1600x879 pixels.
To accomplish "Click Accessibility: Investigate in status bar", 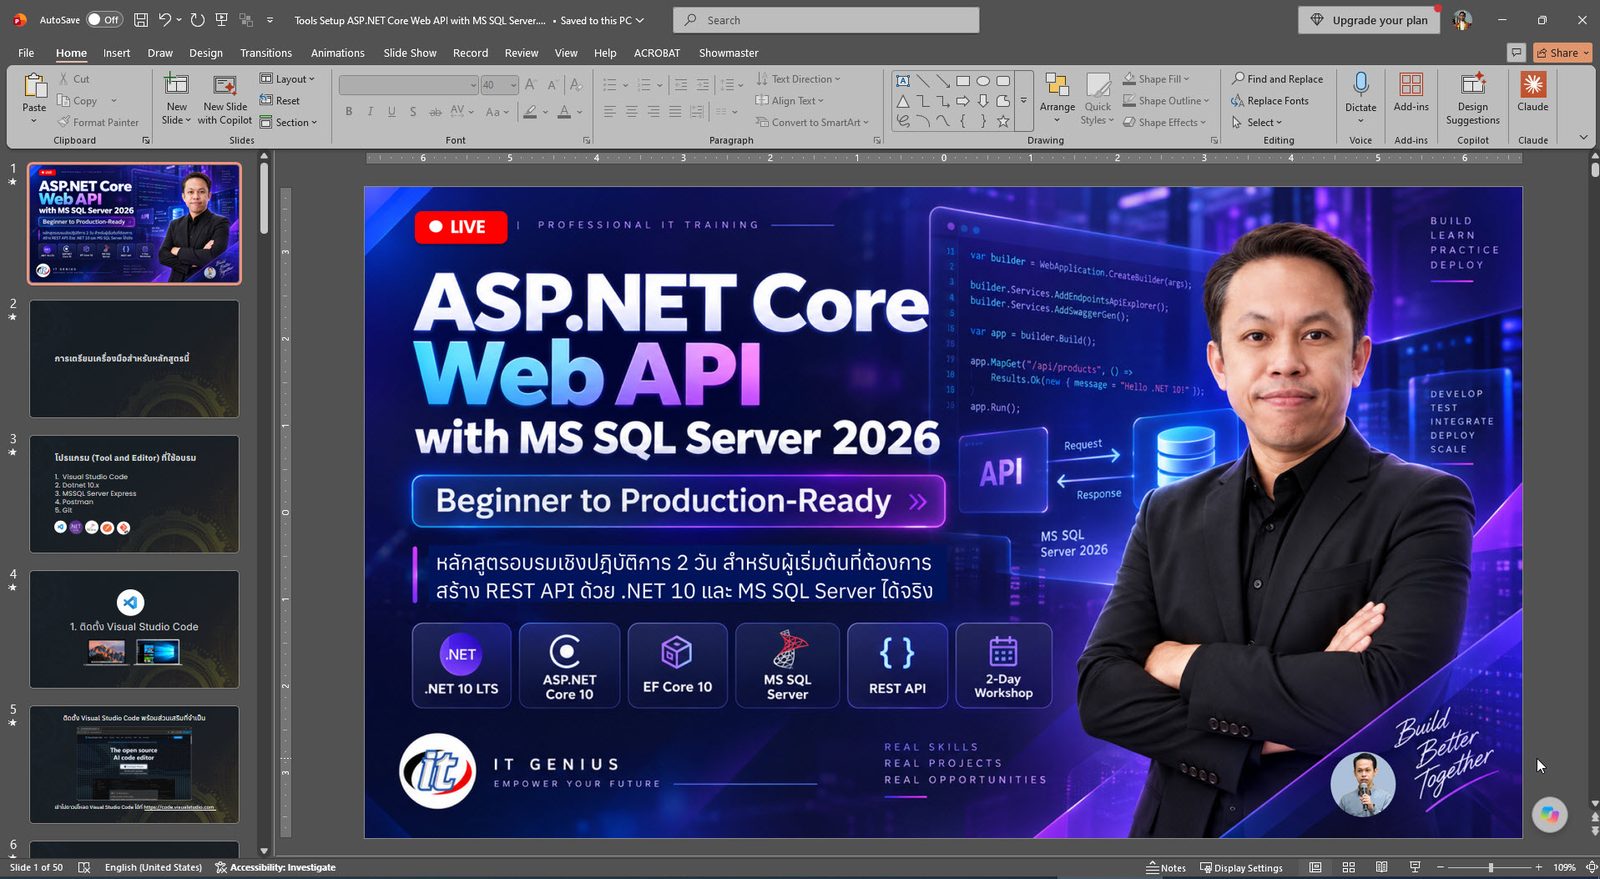I will click(x=275, y=867).
